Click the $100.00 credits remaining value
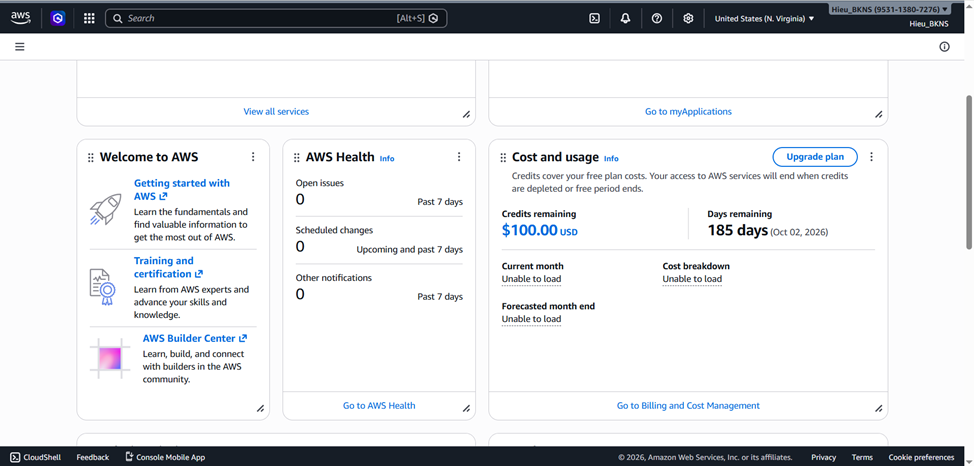The height and width of the screenshot is (466, 974). [540, 230]
